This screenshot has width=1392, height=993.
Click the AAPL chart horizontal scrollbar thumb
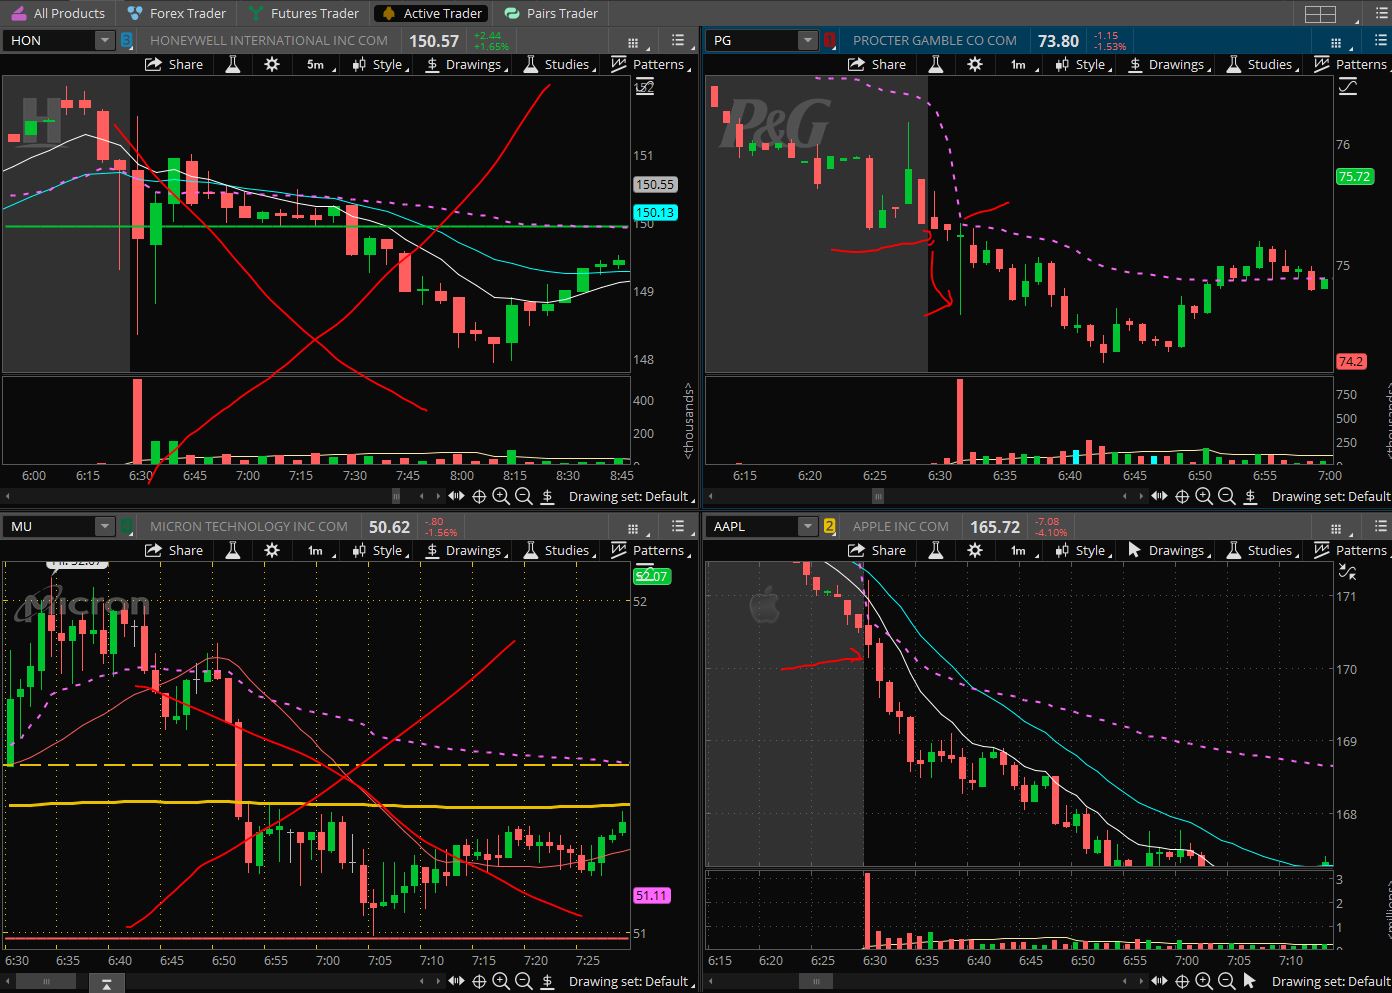817,981
